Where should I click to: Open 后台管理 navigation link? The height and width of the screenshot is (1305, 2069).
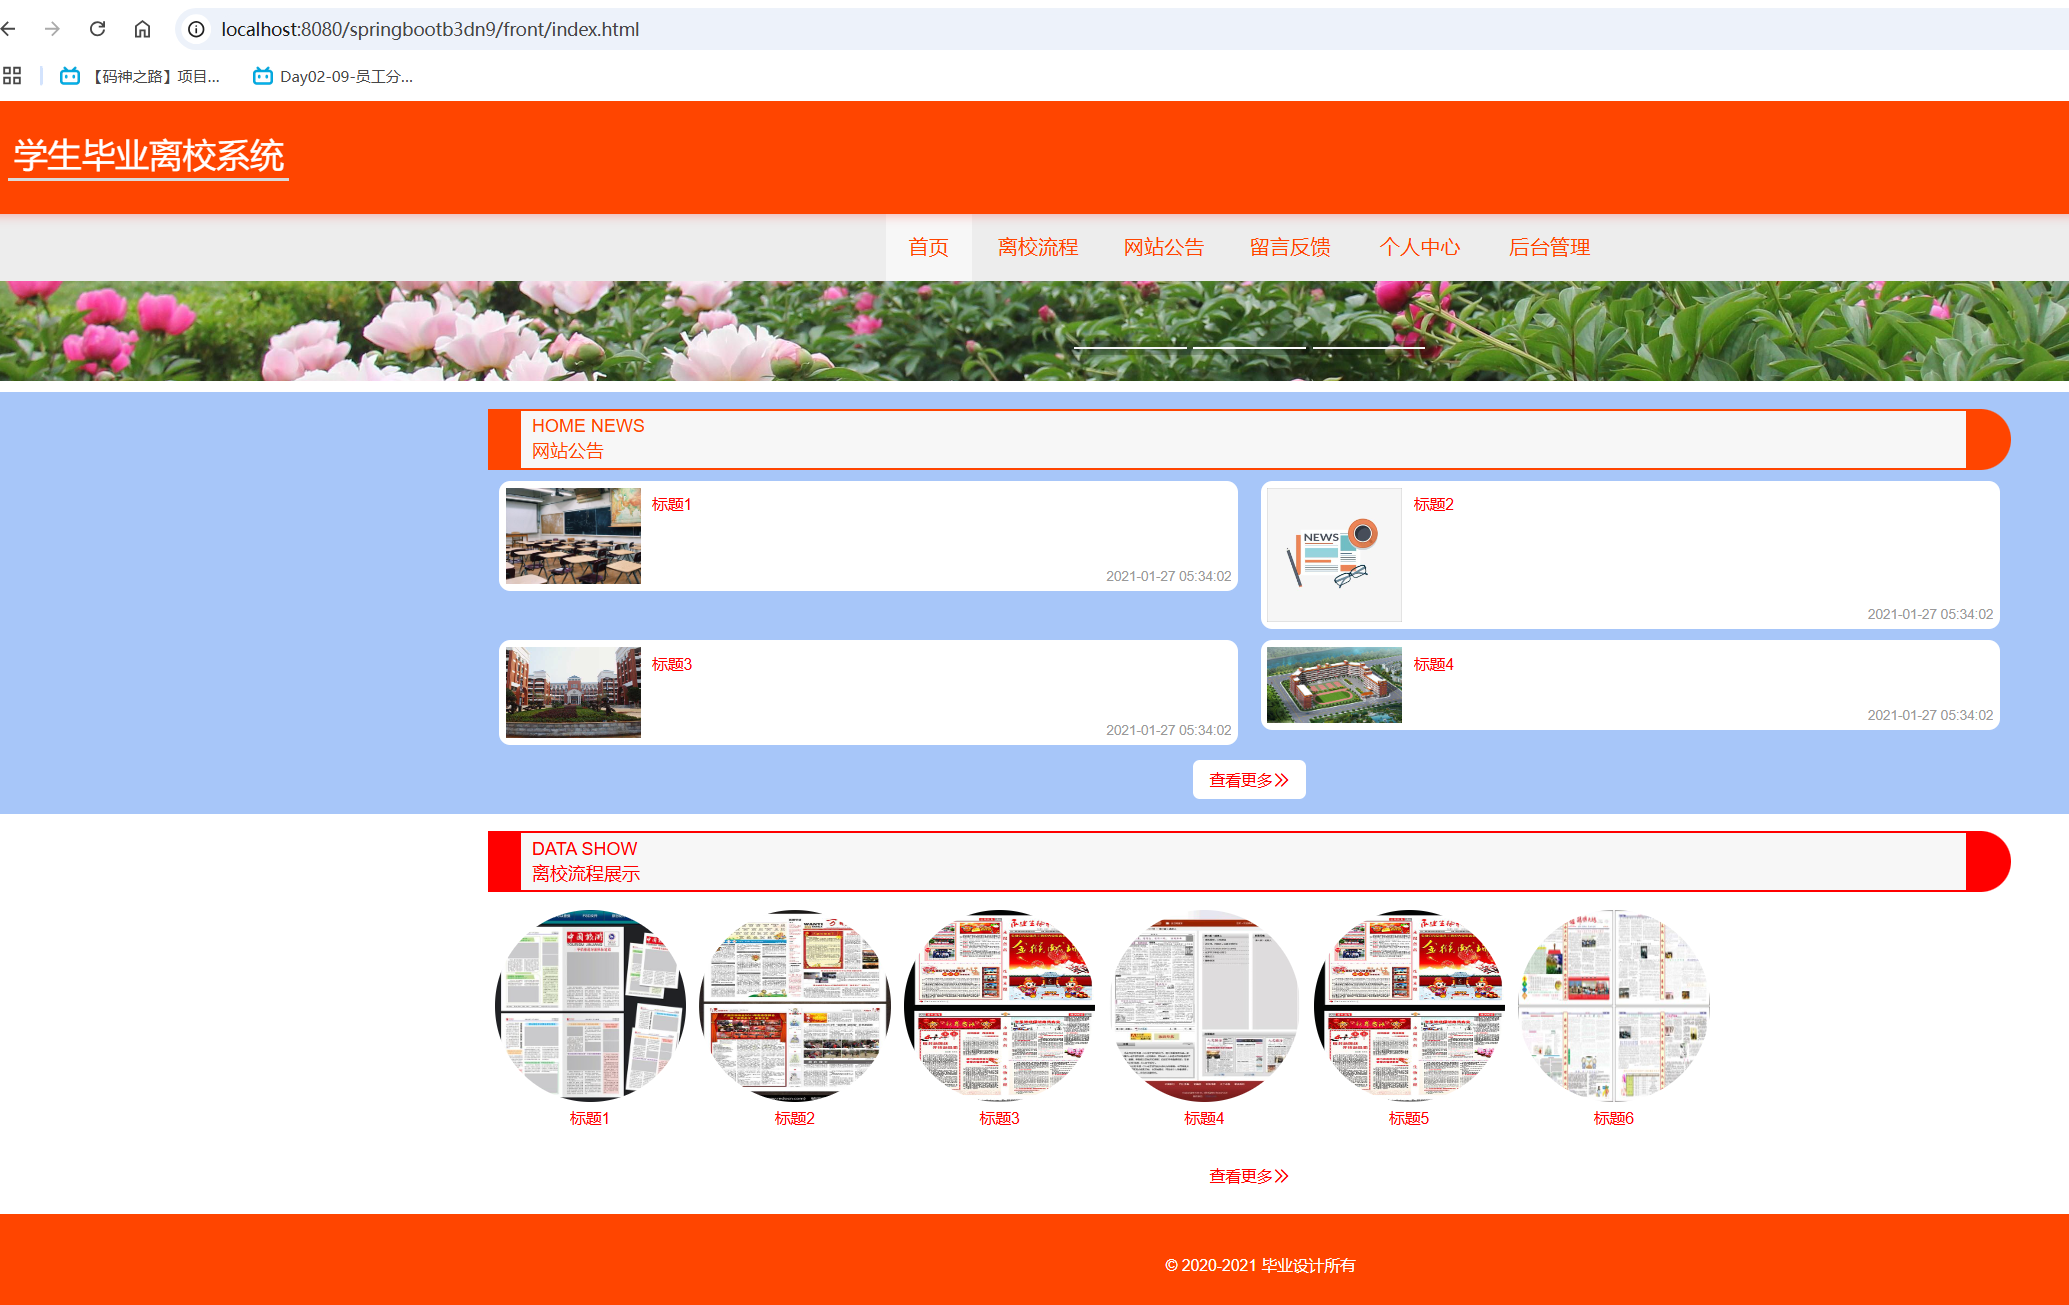pos(1549,247)
